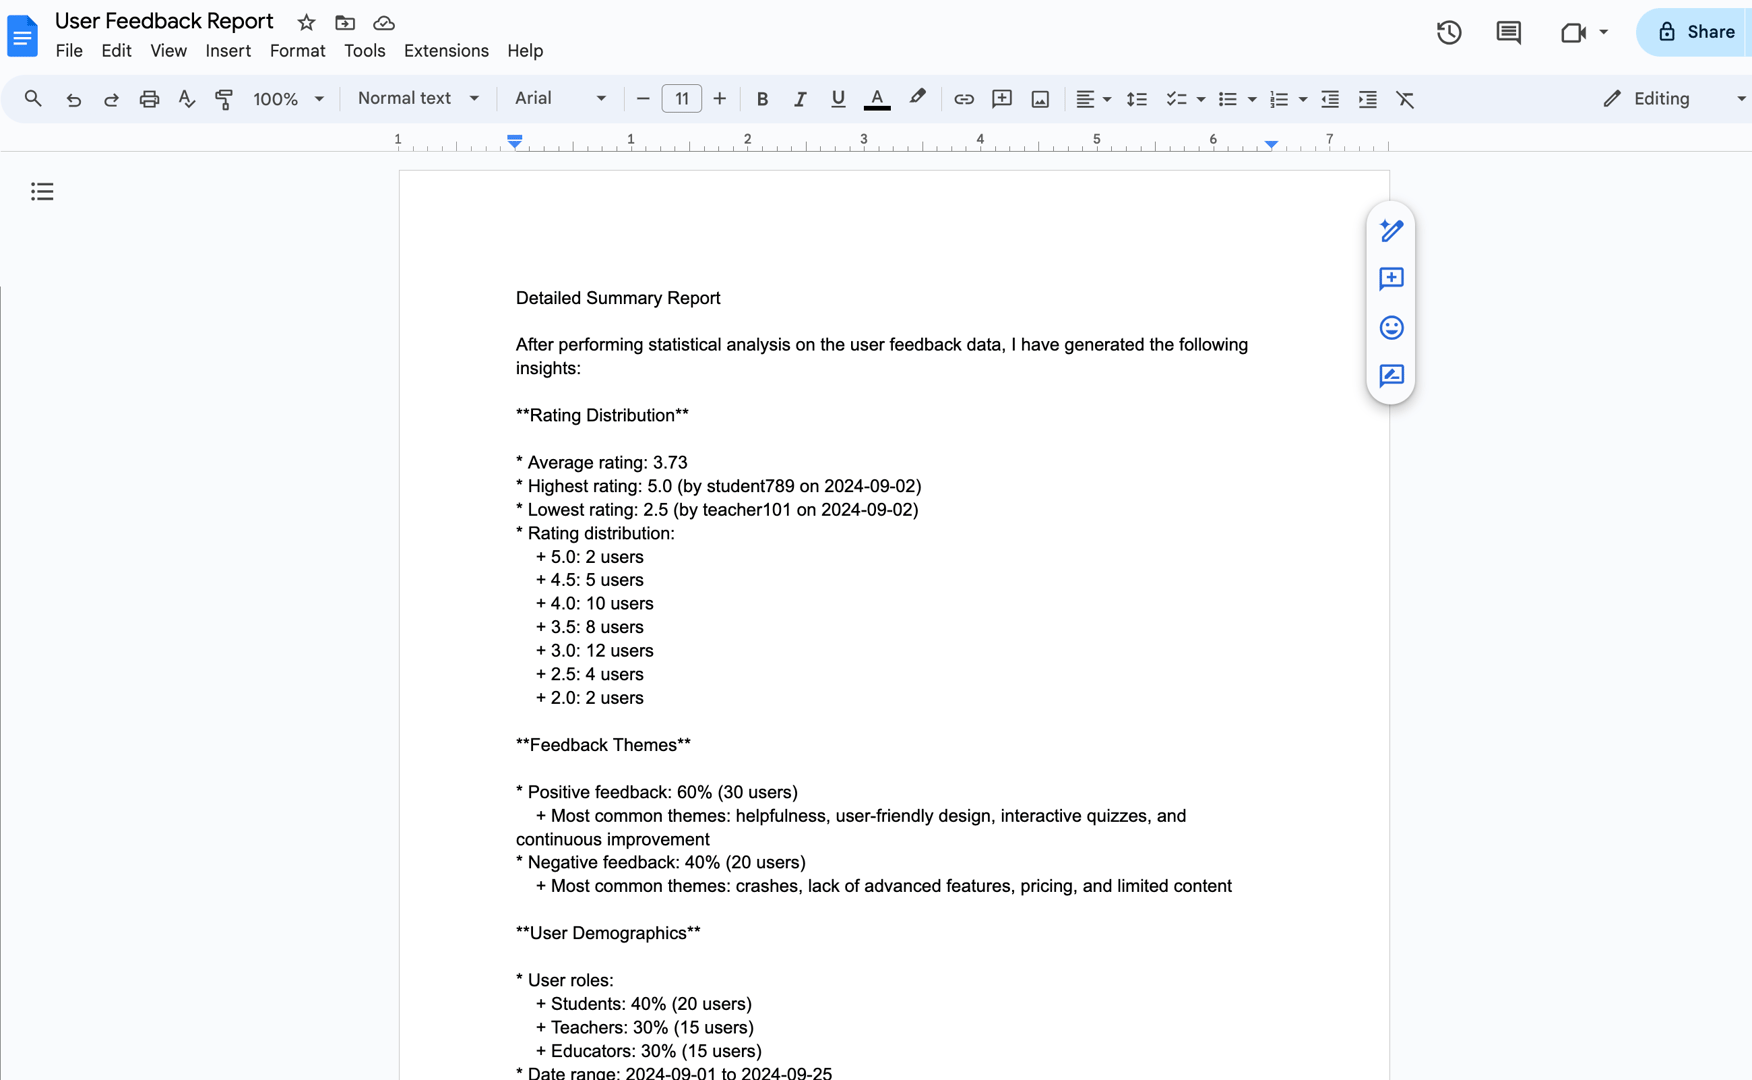Click the pen-with-sparkle icon in the side panel
Screen dimensions: 1752x1080
1391,231
